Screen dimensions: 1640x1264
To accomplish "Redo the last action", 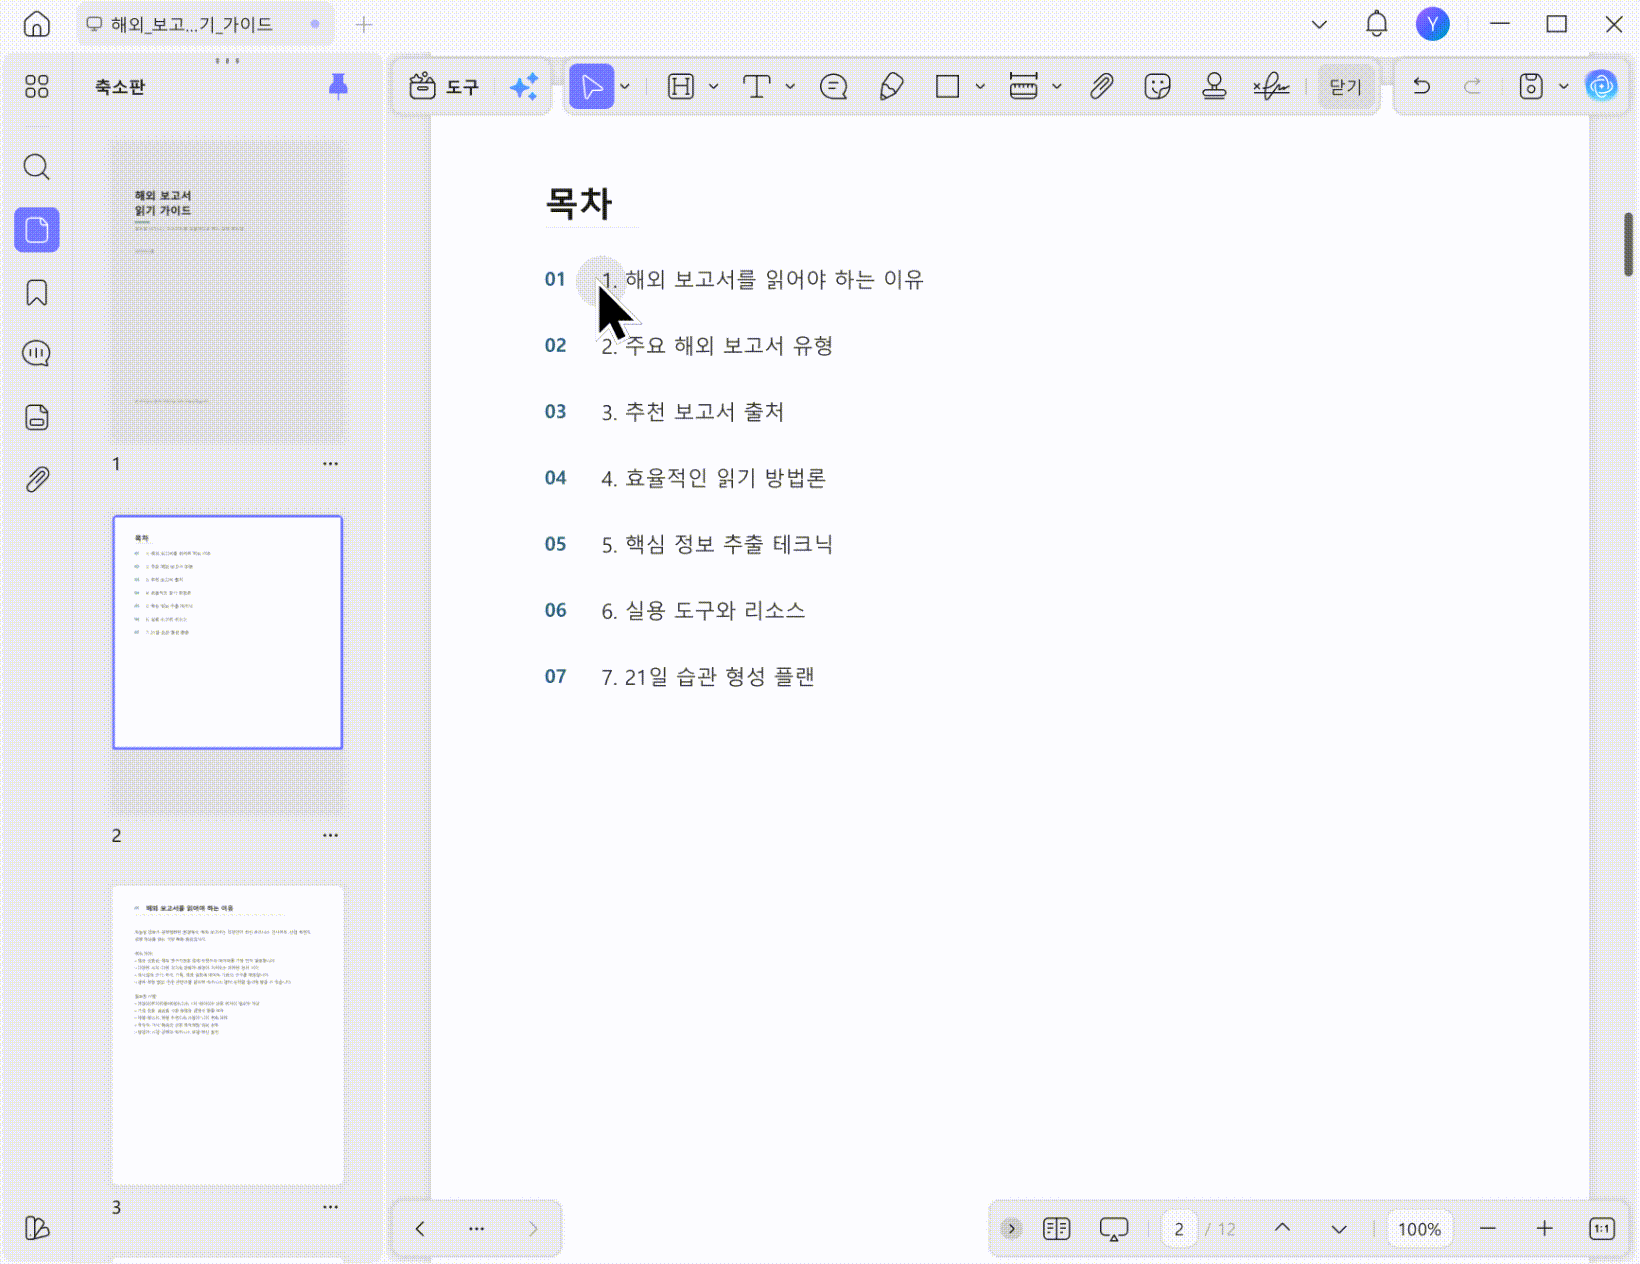I will click(1472, 87).
